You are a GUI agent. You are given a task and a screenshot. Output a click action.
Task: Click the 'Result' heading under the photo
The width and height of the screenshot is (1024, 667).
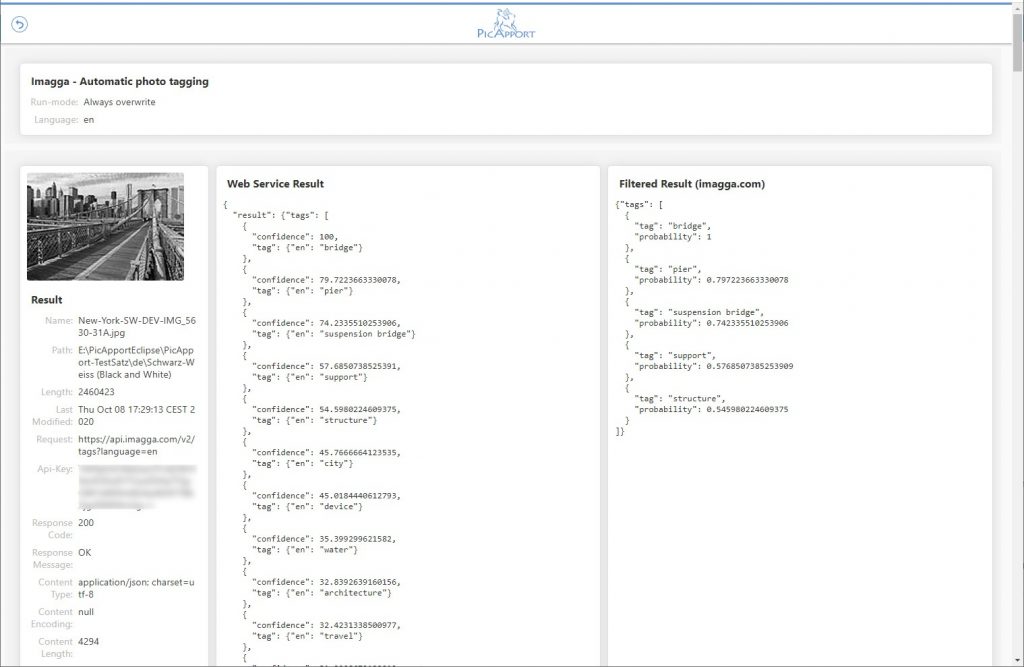(47, 300)
